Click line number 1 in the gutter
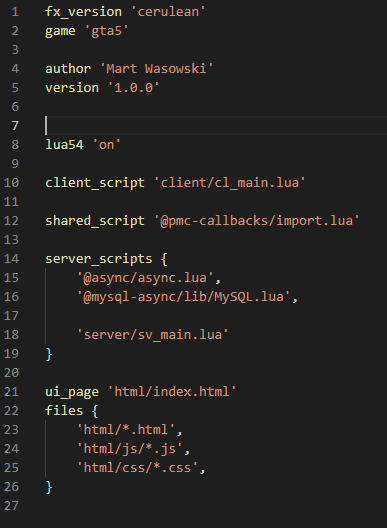The width and height of the screenshot is (387, 528). pyautogui.click(x=15, y=12)
